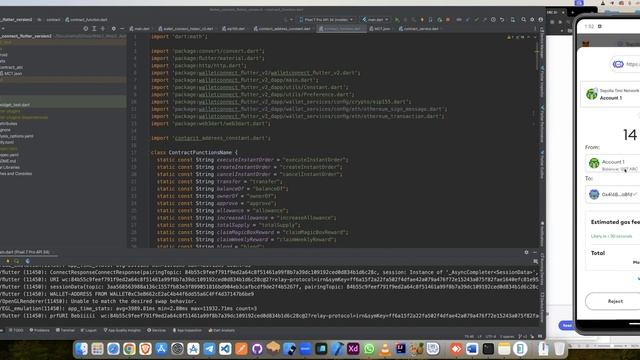Switch to the main.dart editor tab
The image size is (640, 360).
click(140, 29)
